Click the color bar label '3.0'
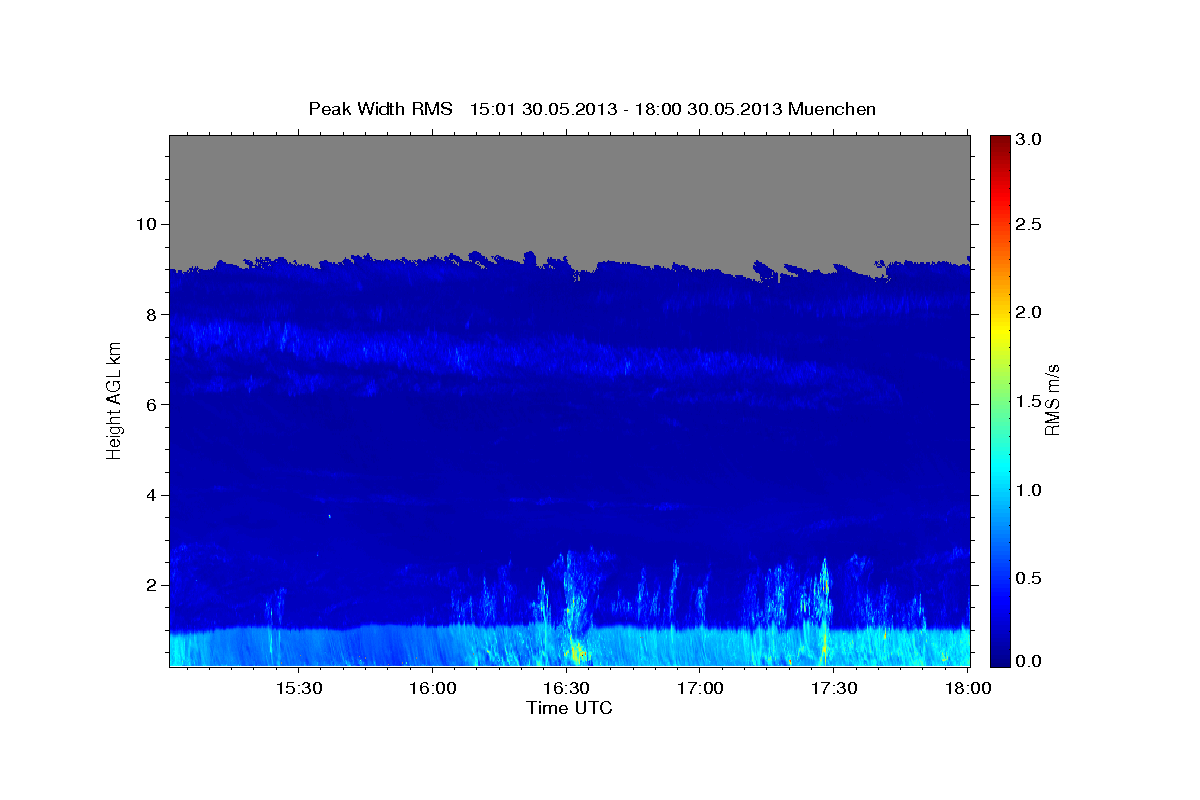Image resolution: width=1200 pixels, height=800 pixels. point(1029,139)
